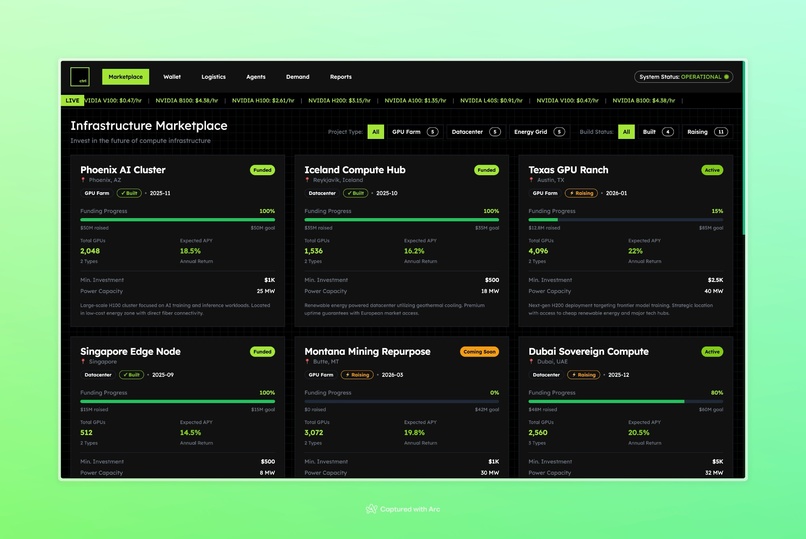The image size is (806, 539).
Task: Click the 1,536 Total GPUs value
Action: click(314, 251)
